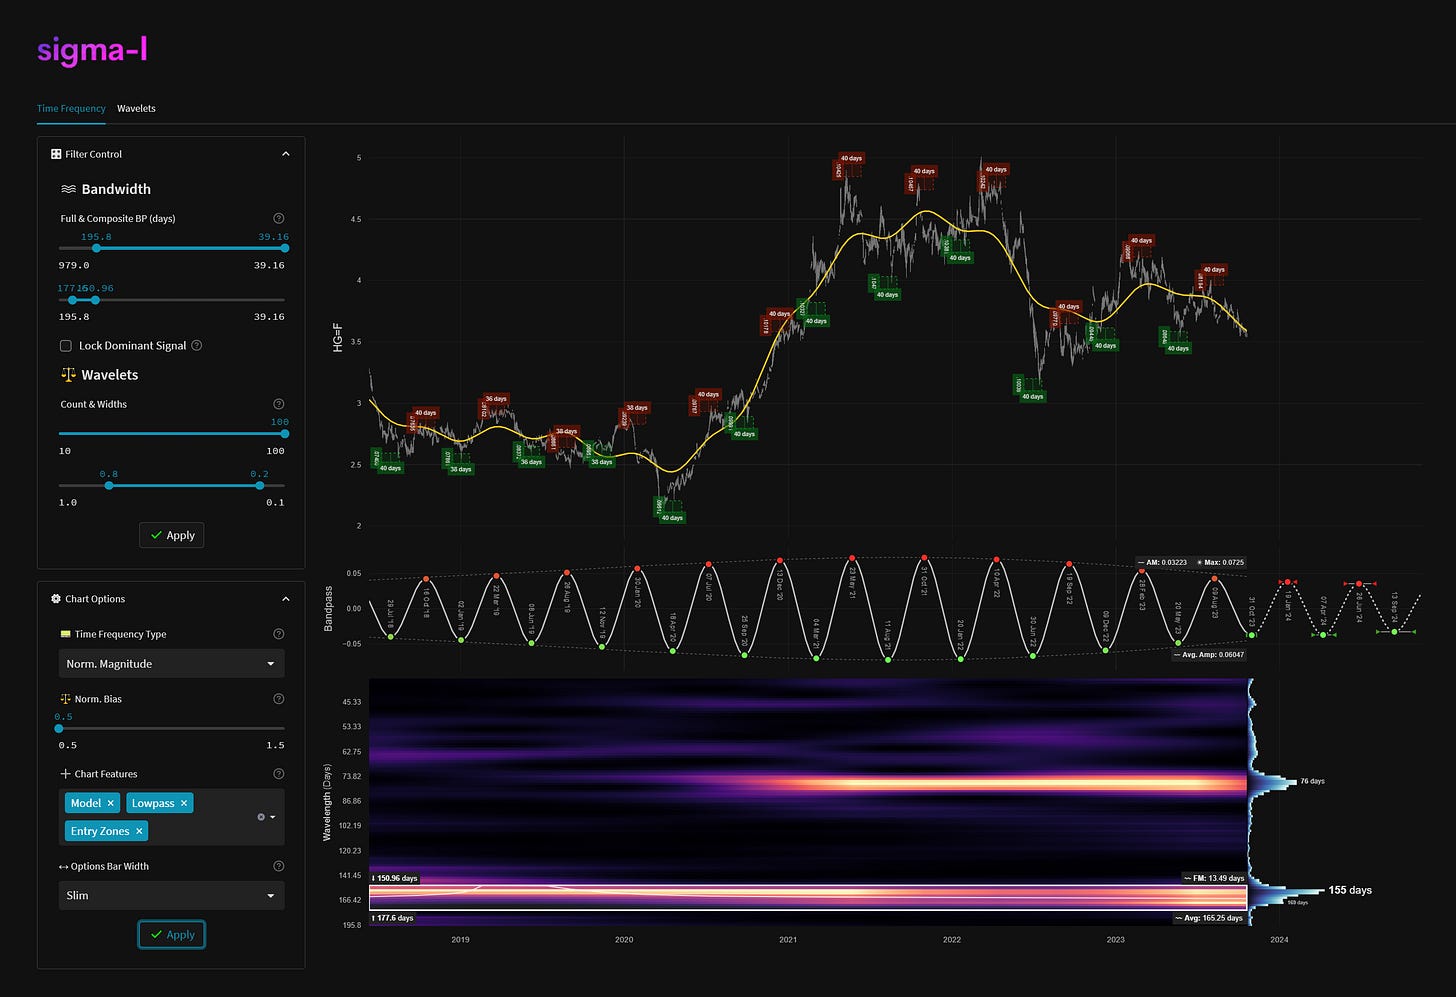Click the 150.96 composite slider handle
Image resolution: width=1456 pixels, height=997 pixels.
pyautogui.click(x=95, y=300)
